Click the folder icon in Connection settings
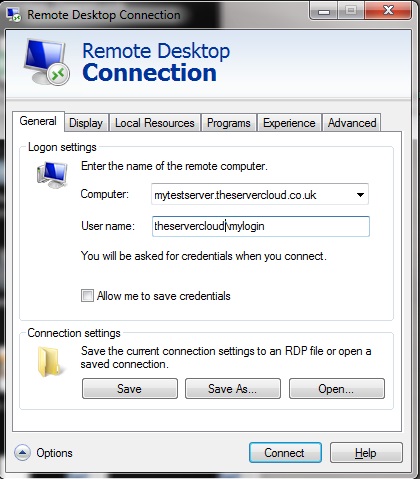This screenshot has width=420, height=479. [x=49, y=361]
